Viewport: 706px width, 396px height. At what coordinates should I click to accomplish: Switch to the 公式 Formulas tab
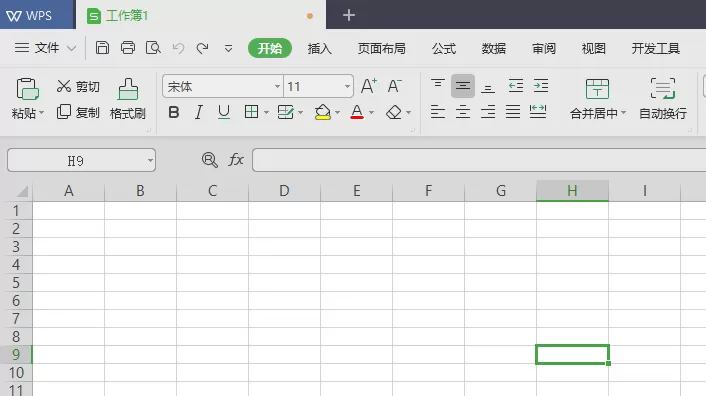point(444,48)
